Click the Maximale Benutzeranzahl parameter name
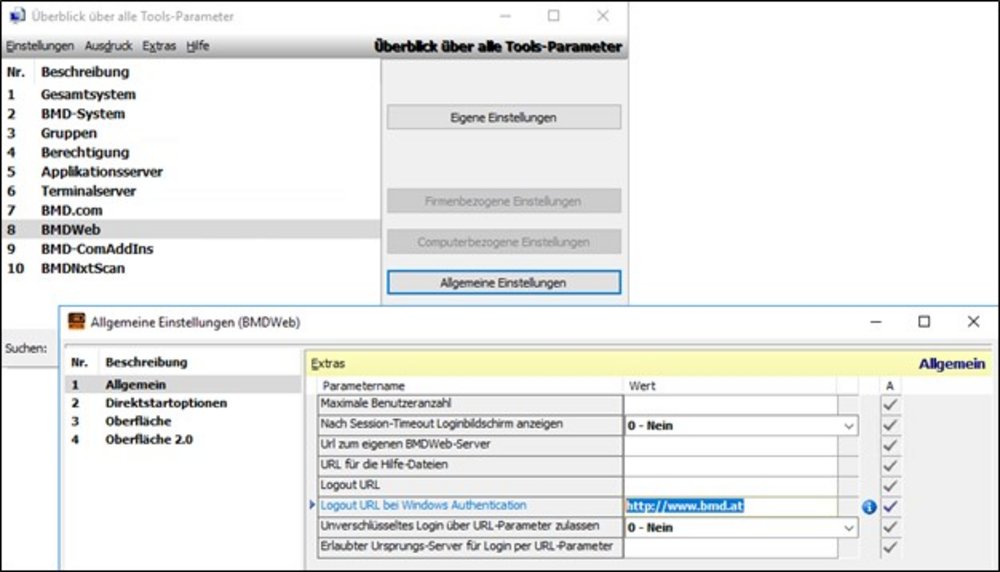 click(x=385, y=403)
